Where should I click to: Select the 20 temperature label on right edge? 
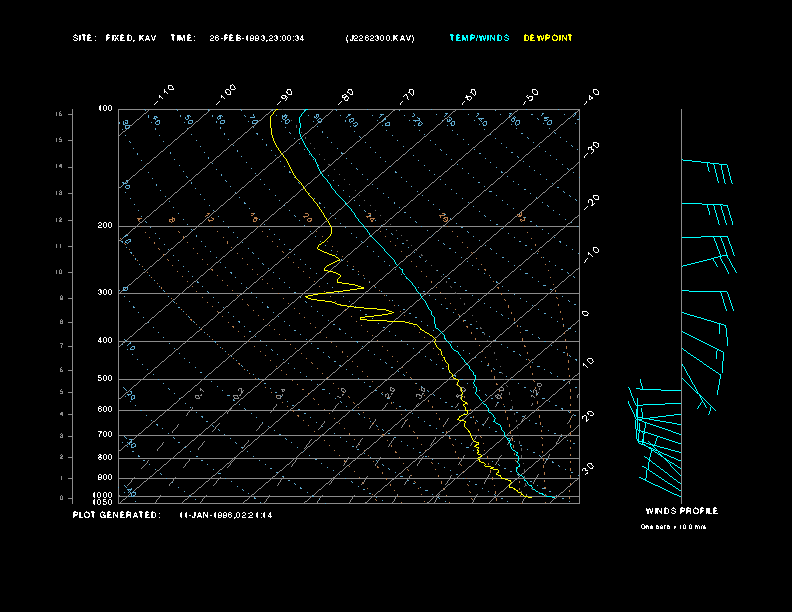point(590,414)
